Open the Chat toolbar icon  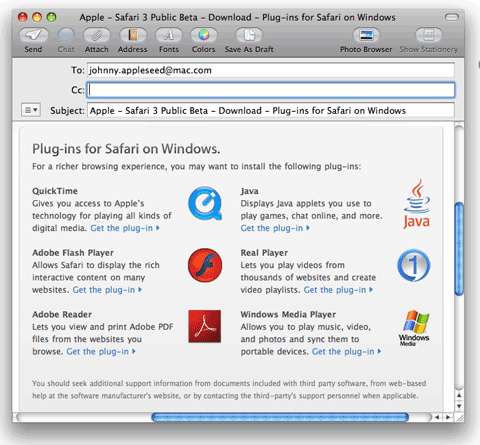pos(66,35)
